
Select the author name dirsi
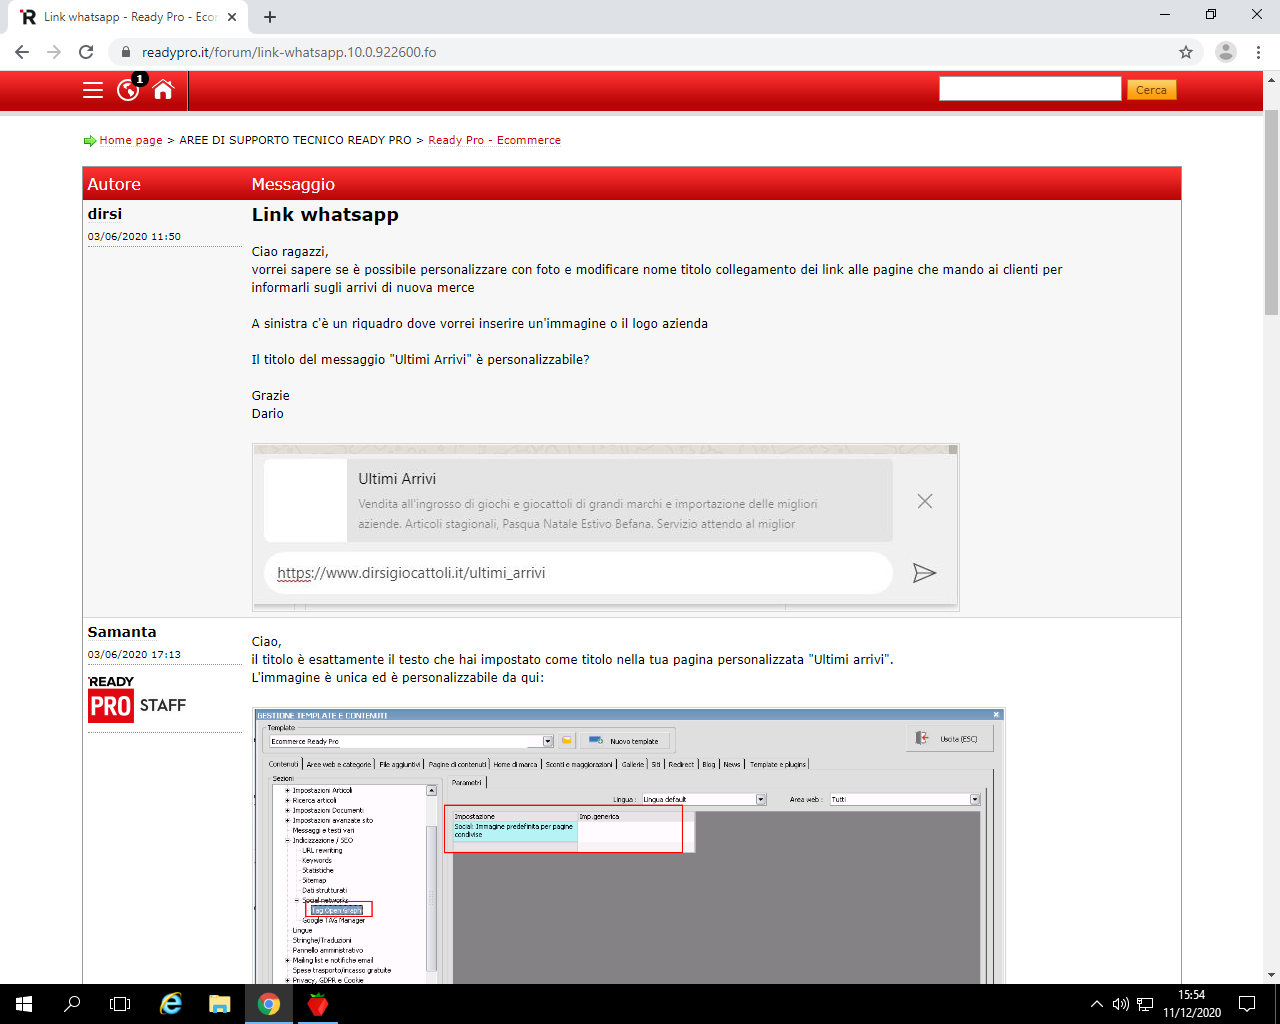105,214
